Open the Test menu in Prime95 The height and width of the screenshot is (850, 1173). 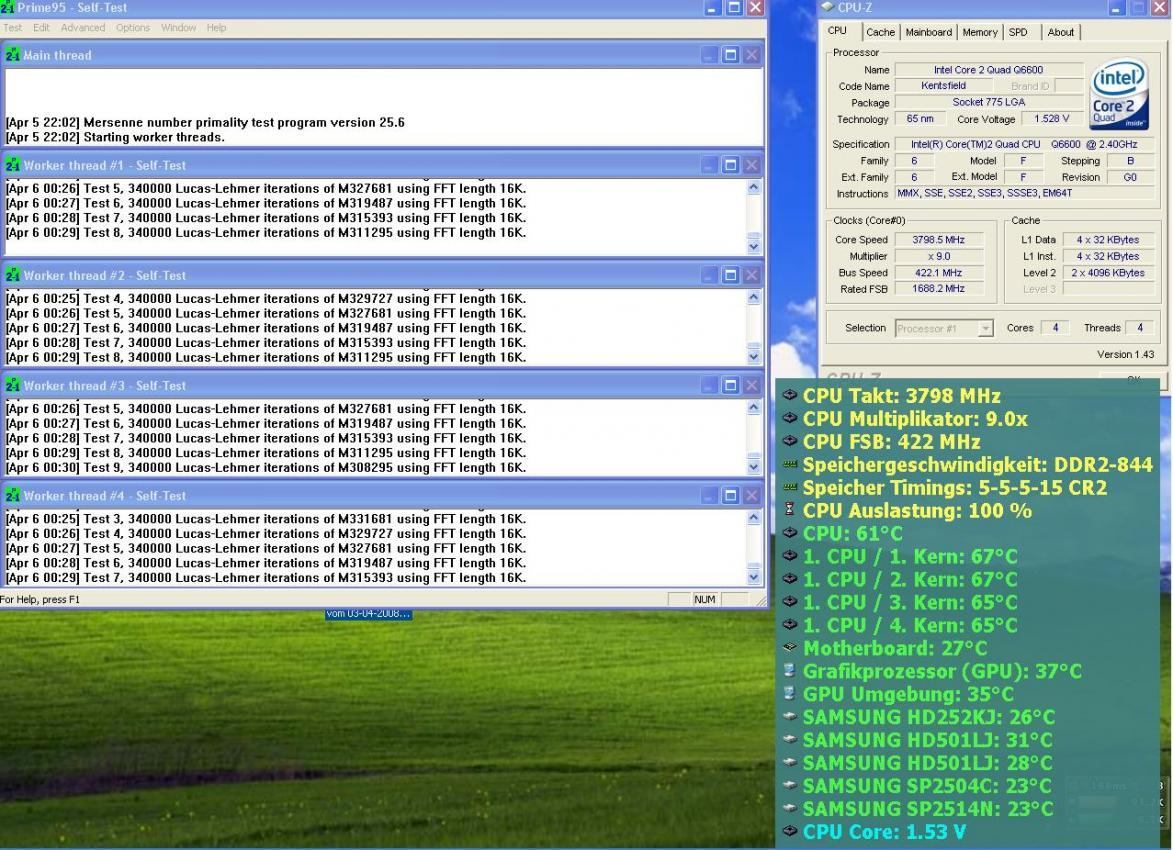(x=13, y=28)
